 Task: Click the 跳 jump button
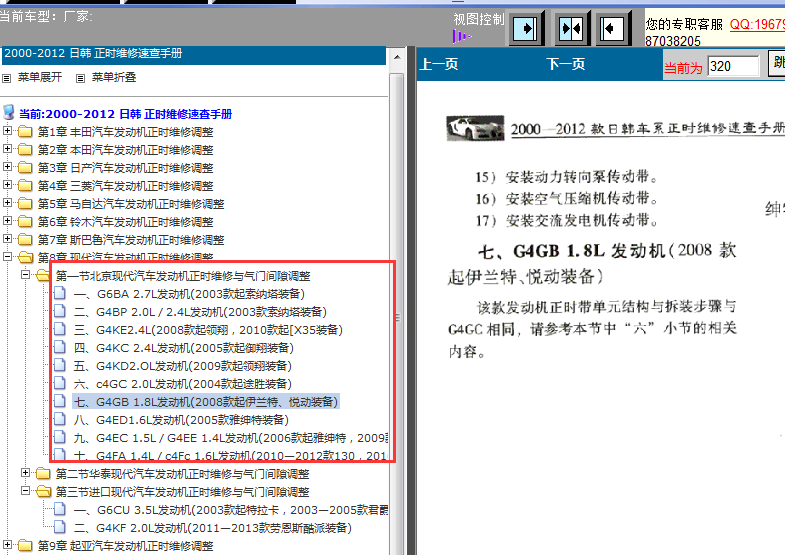point(777,63)
